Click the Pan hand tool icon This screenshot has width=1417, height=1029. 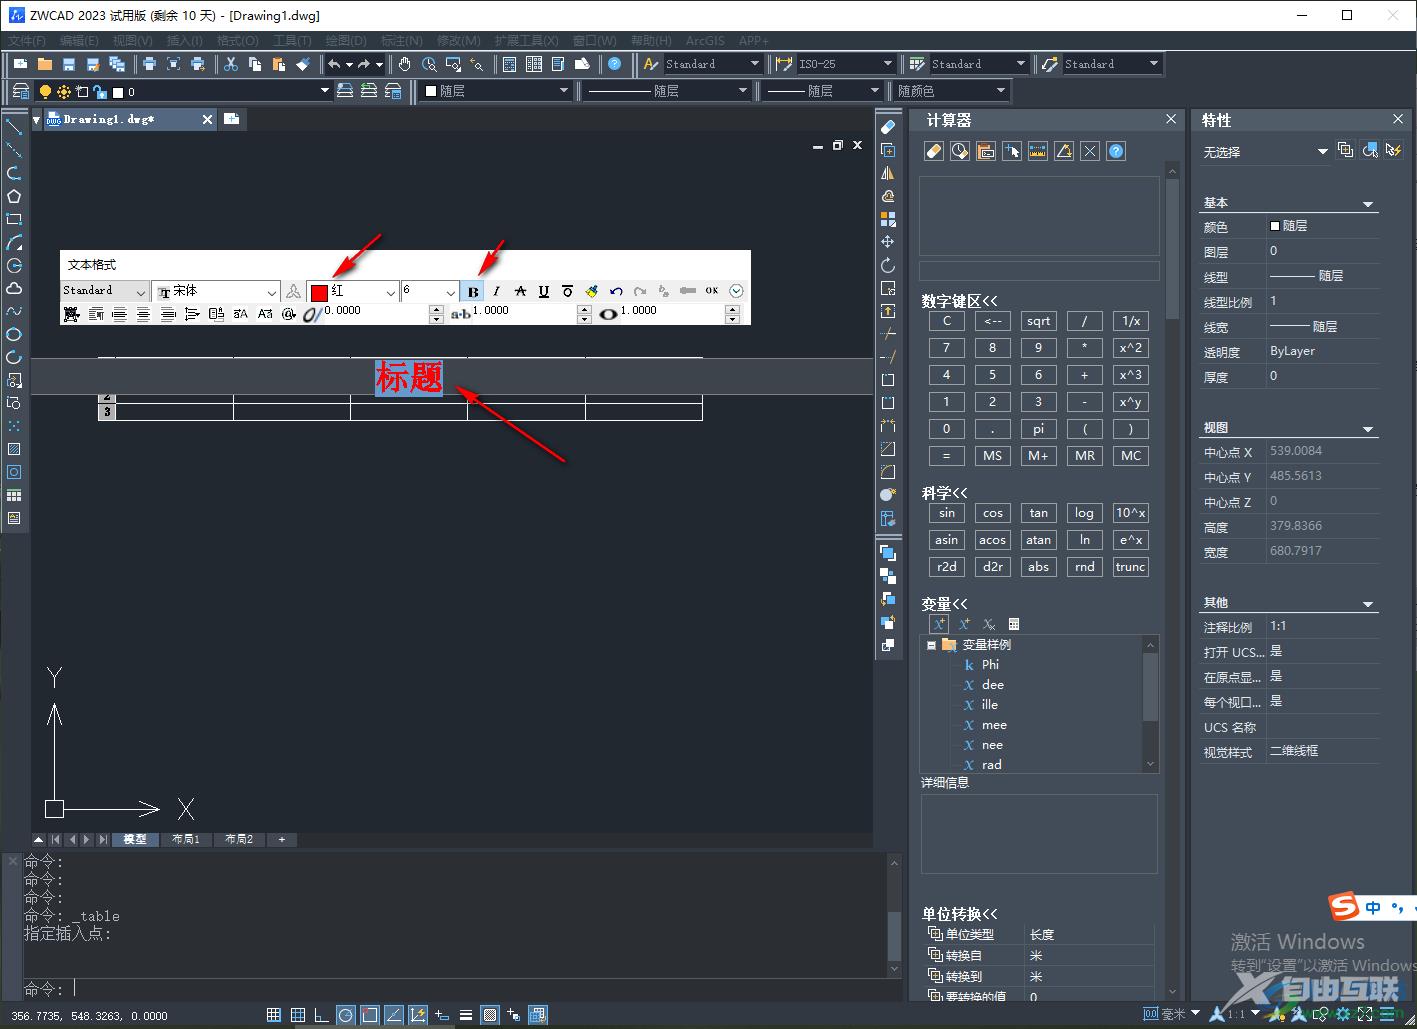[x=404, y=64]
